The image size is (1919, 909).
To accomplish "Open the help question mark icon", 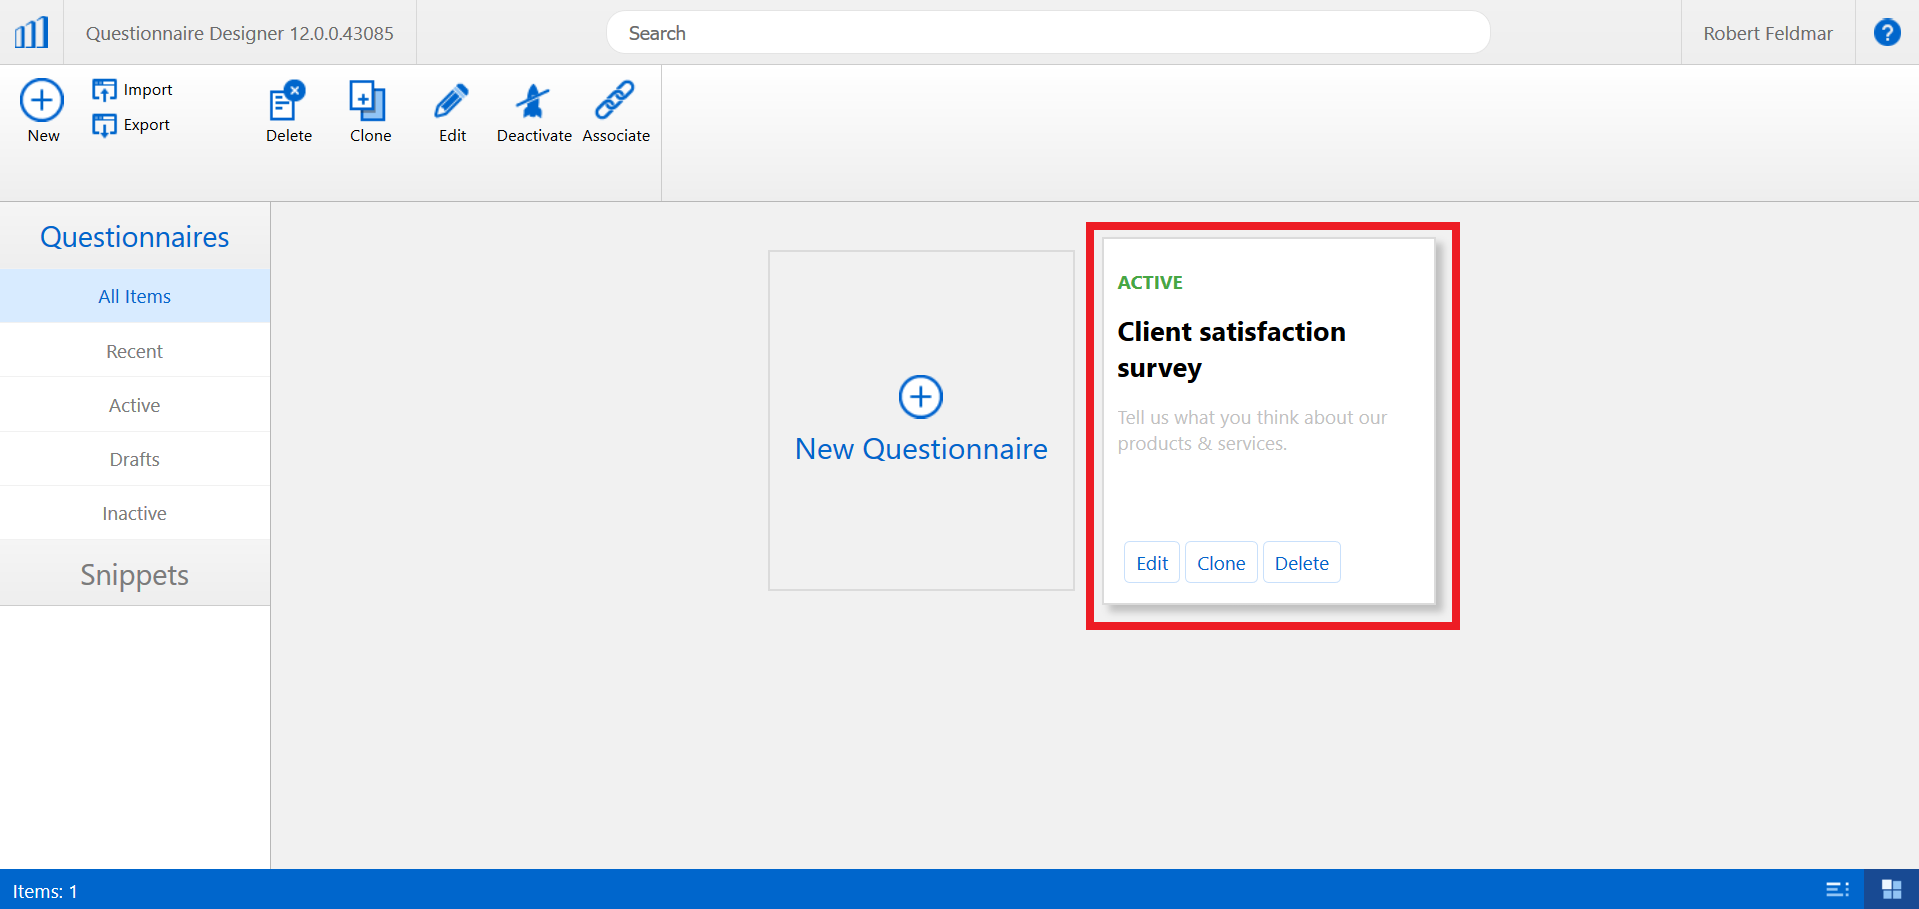I will point(1886,33).
